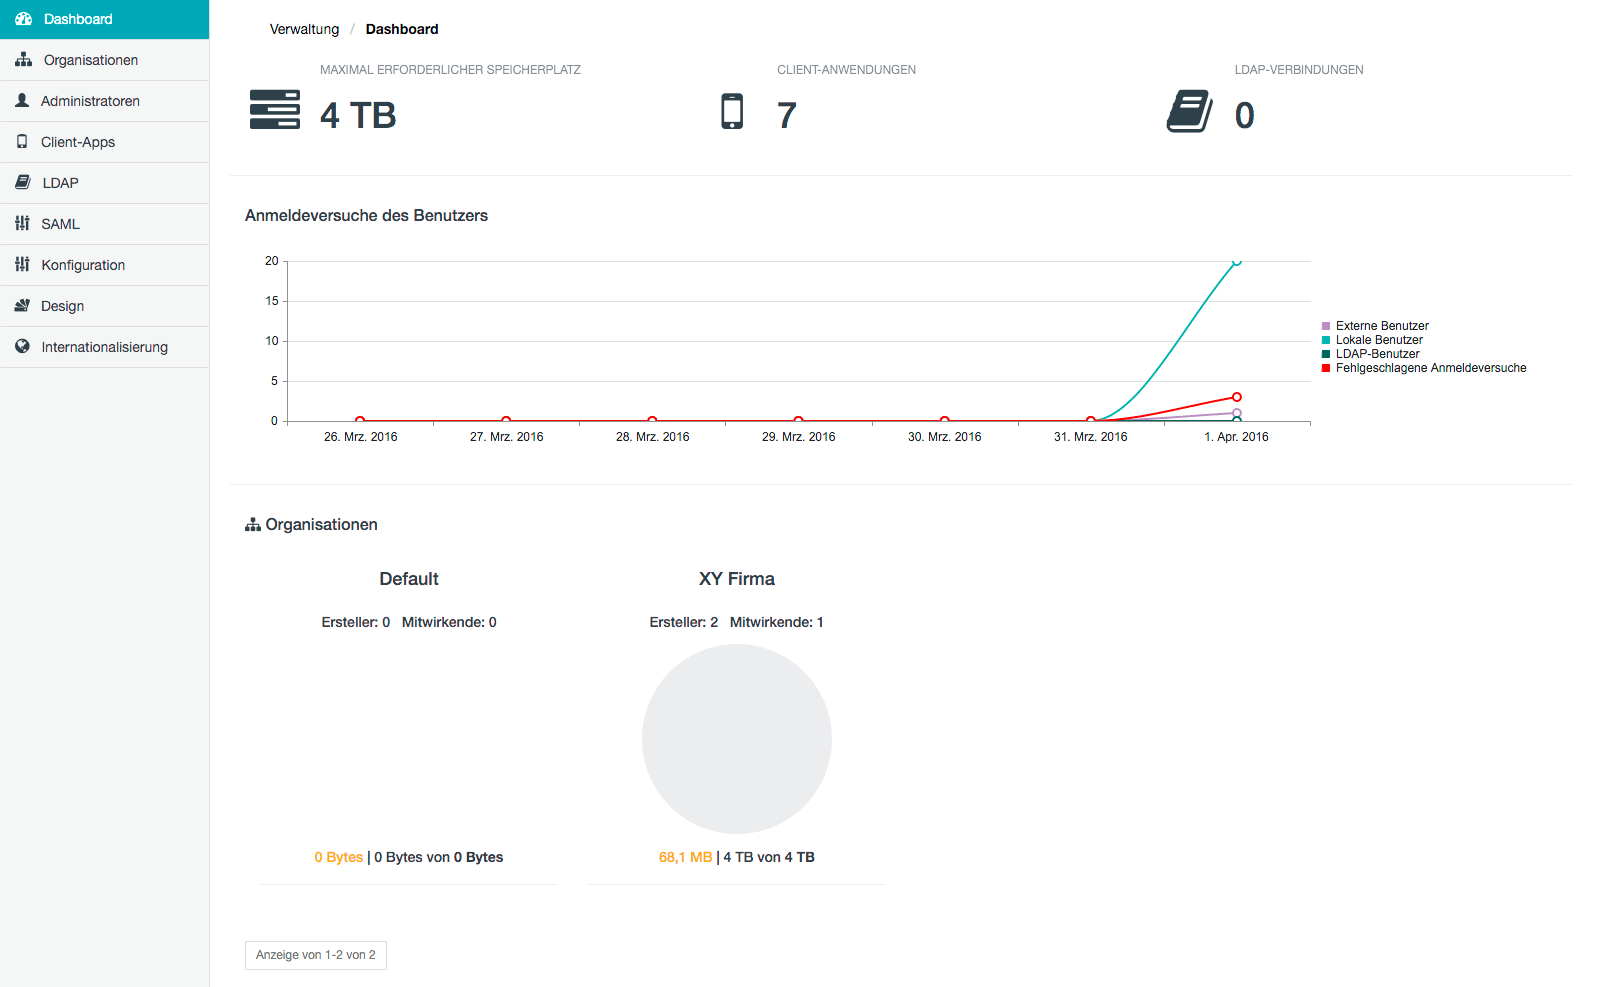Click the LDAP book icon in sidebar
This screenshot has width=1607, height=987.
(x=23, y=183)
